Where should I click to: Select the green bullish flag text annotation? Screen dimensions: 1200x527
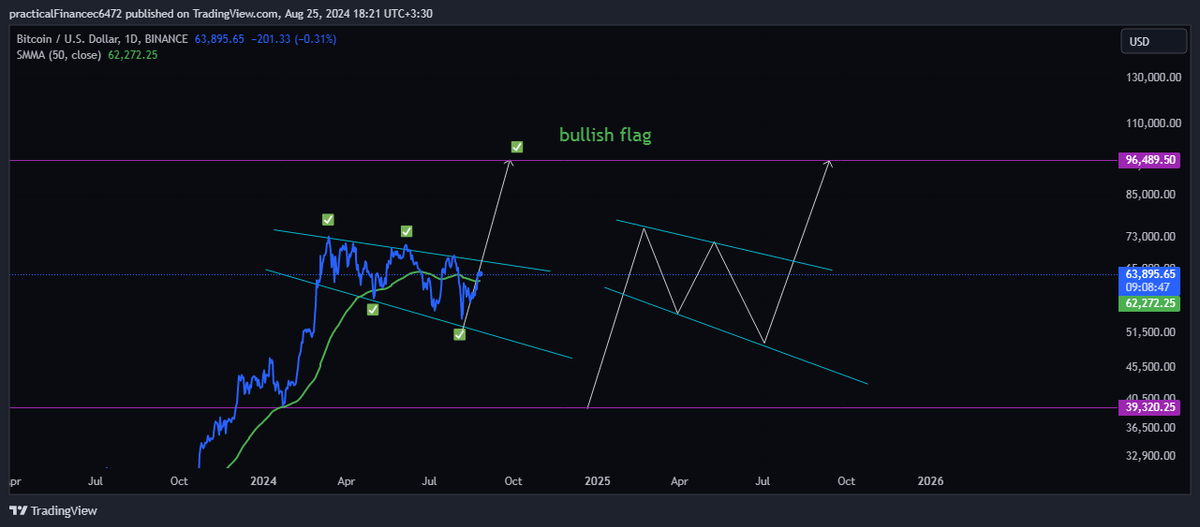pyautogui.click(x=605, y=135)
